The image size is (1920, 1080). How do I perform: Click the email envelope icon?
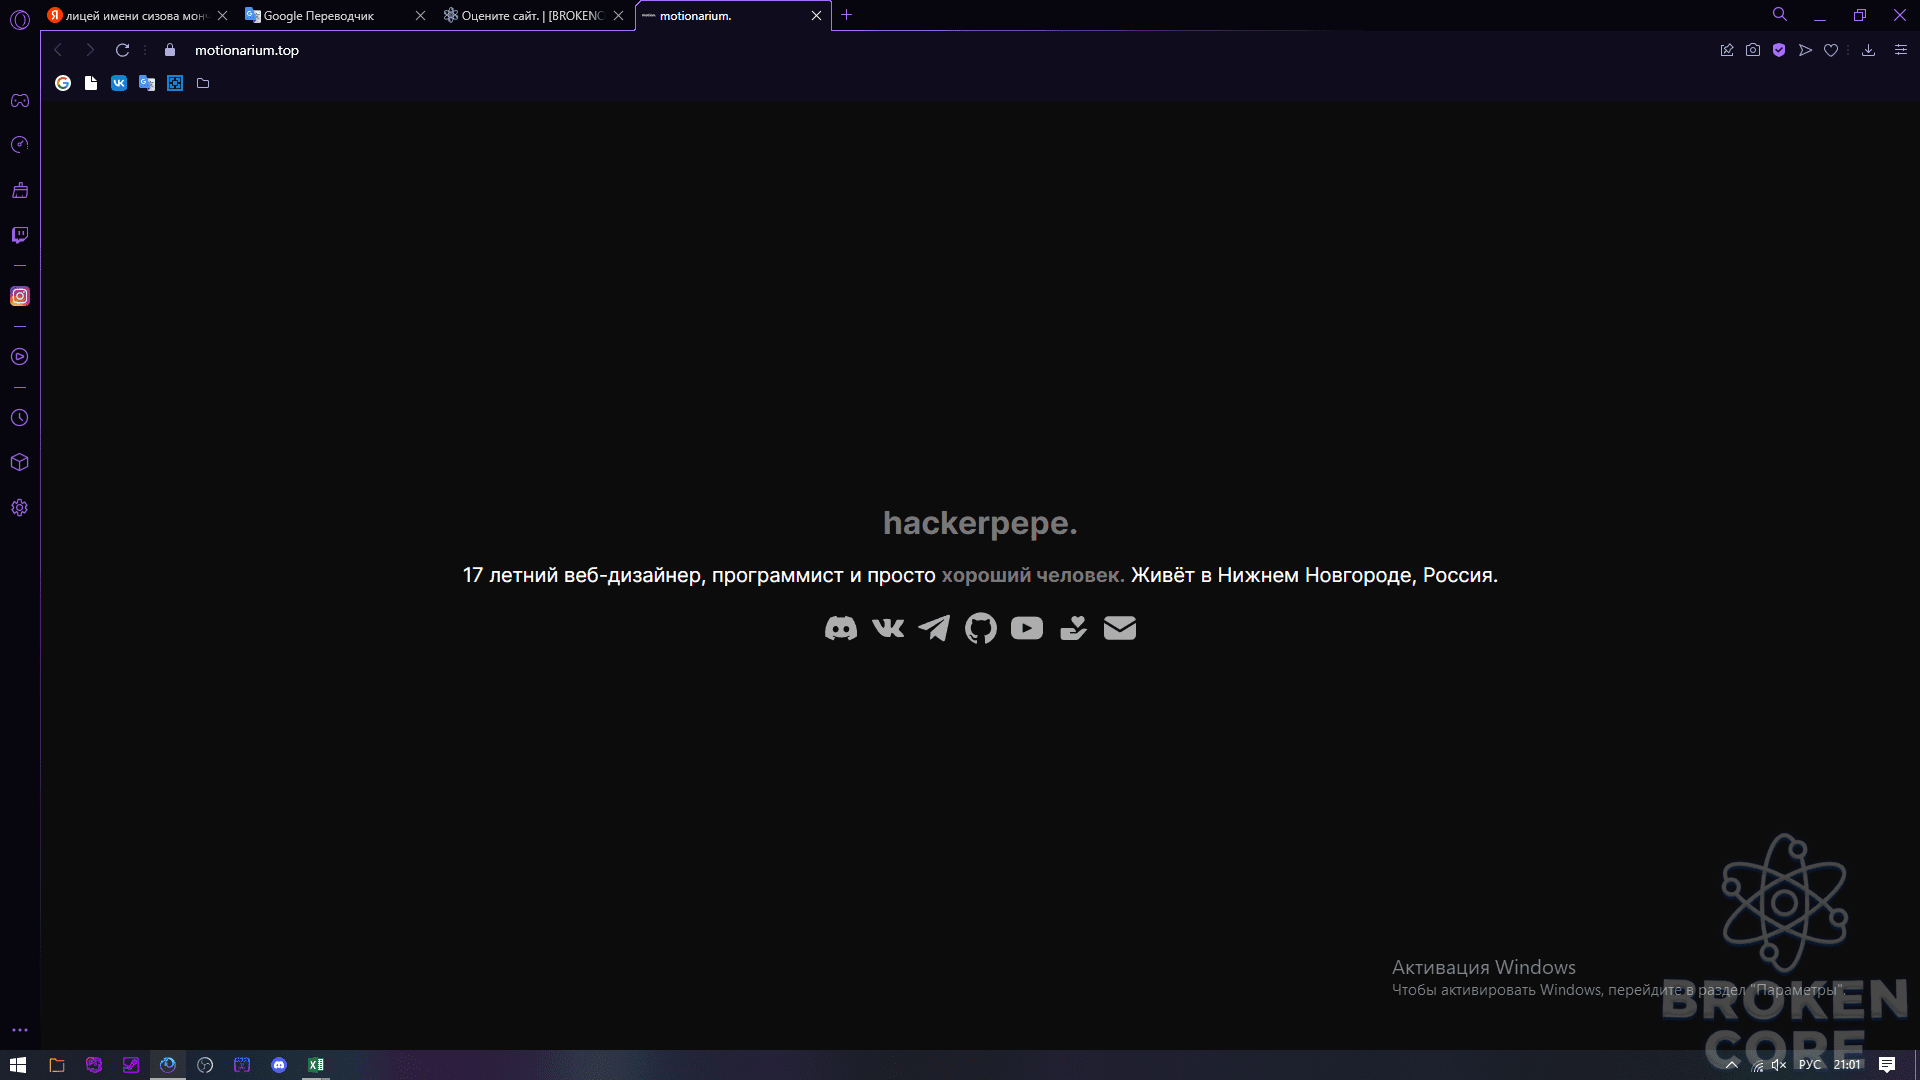pos(1119,628)
